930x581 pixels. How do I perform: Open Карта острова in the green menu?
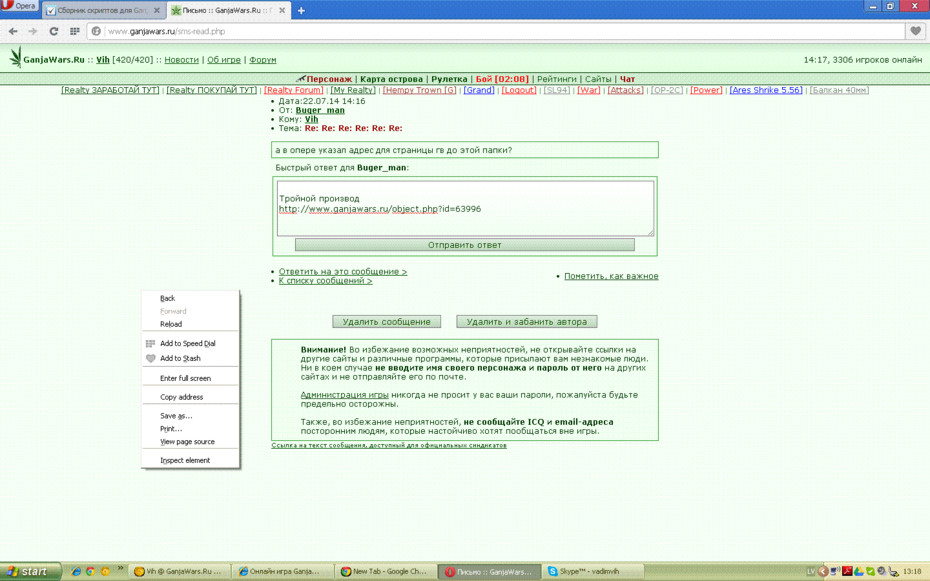(x=391, y=79)
